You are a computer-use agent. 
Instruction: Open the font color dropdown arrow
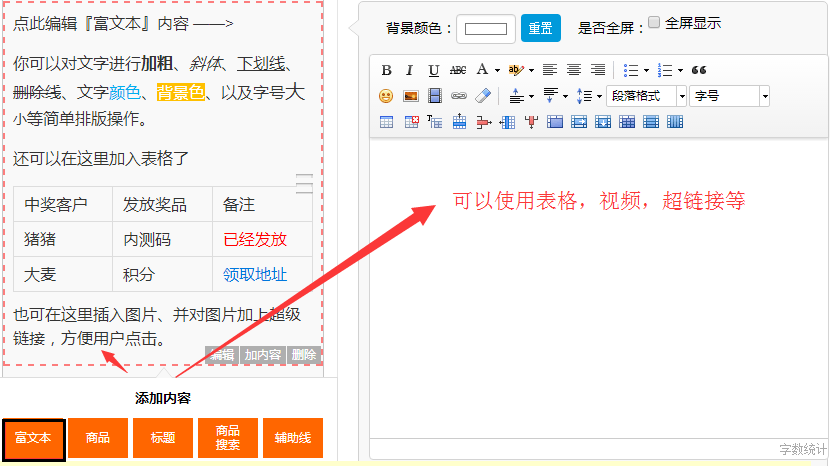(497, 70)
